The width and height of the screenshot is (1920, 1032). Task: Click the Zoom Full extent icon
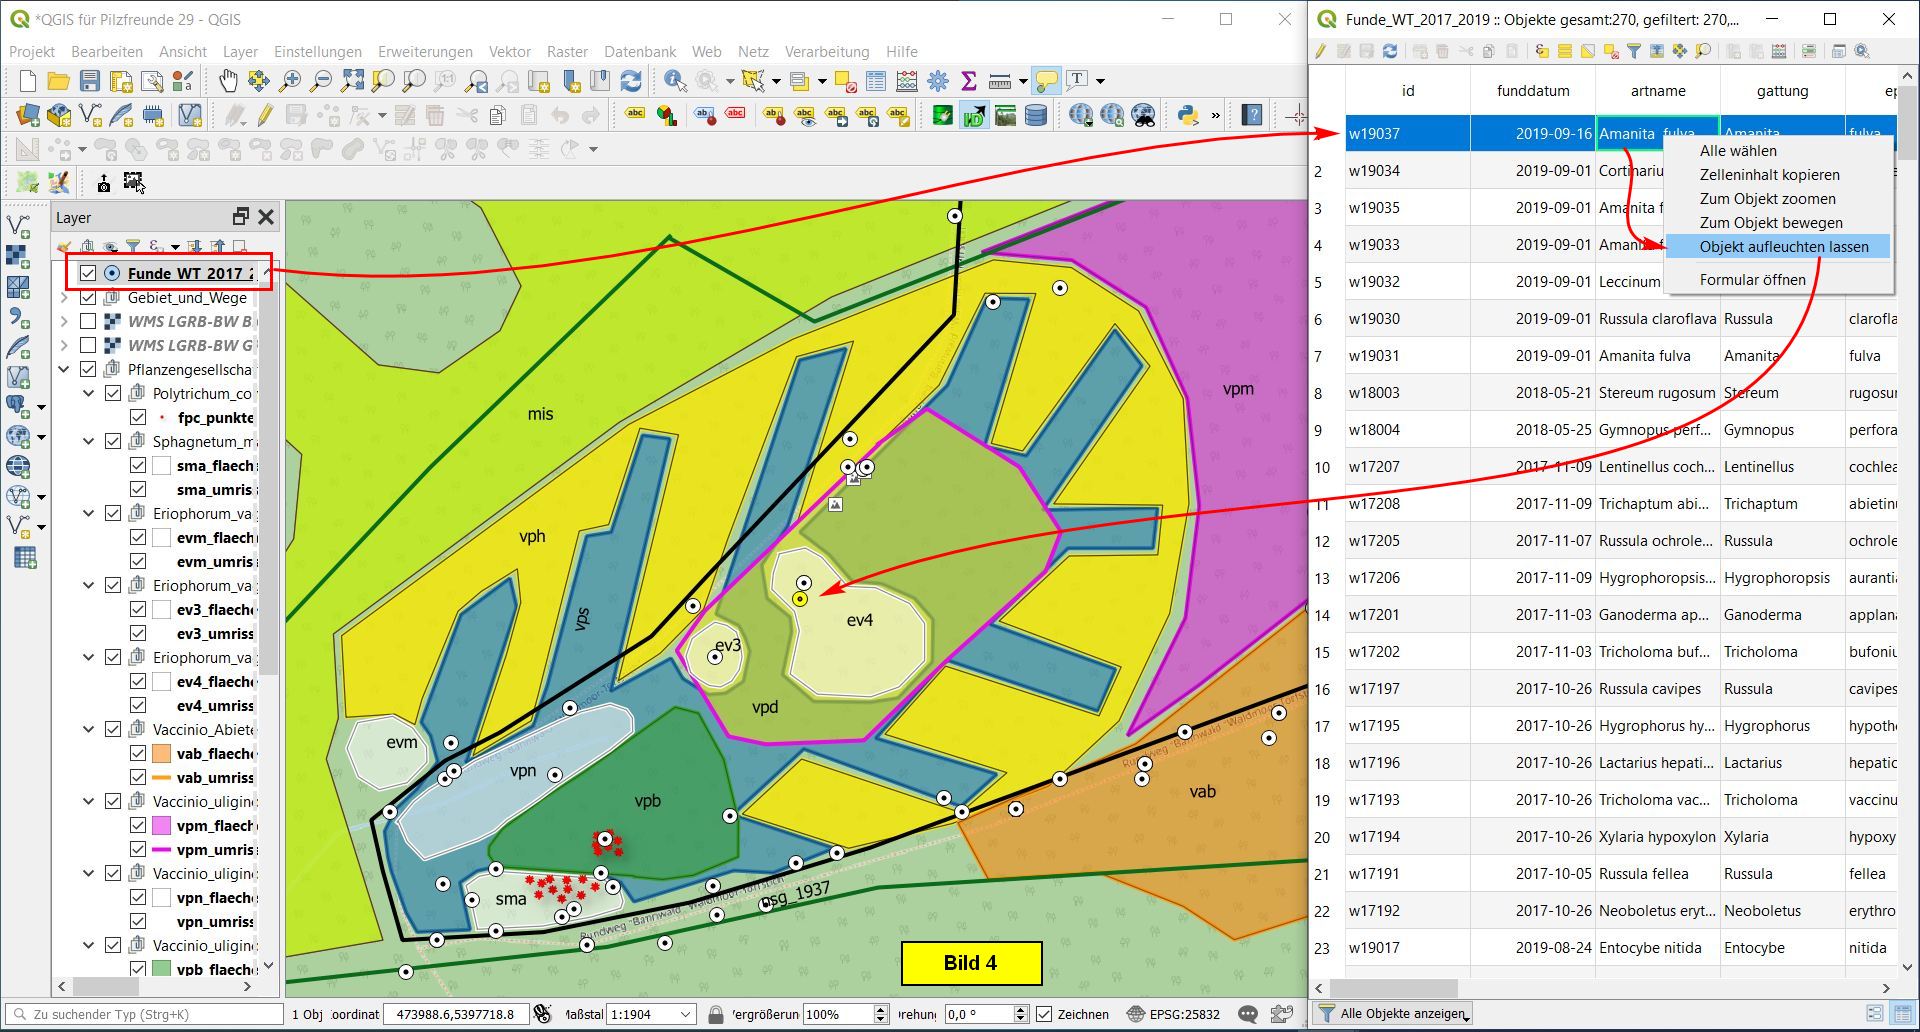pyautogui.click(x=352, y=81)
